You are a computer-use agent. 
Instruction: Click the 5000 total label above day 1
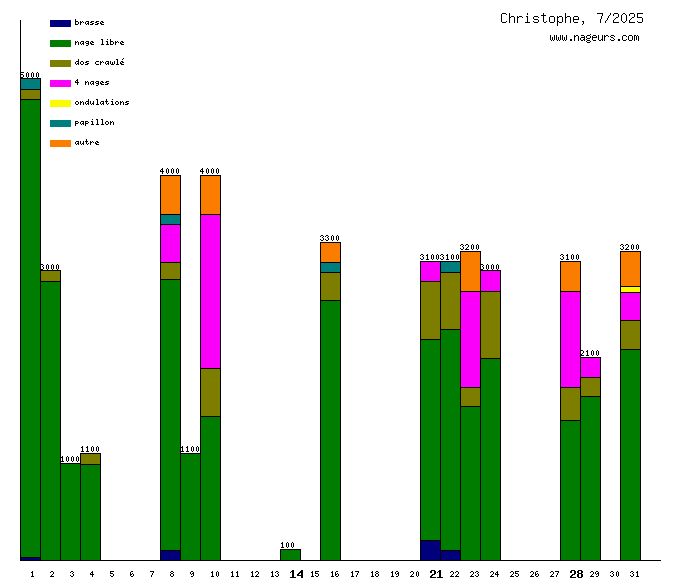pos(30,75)
